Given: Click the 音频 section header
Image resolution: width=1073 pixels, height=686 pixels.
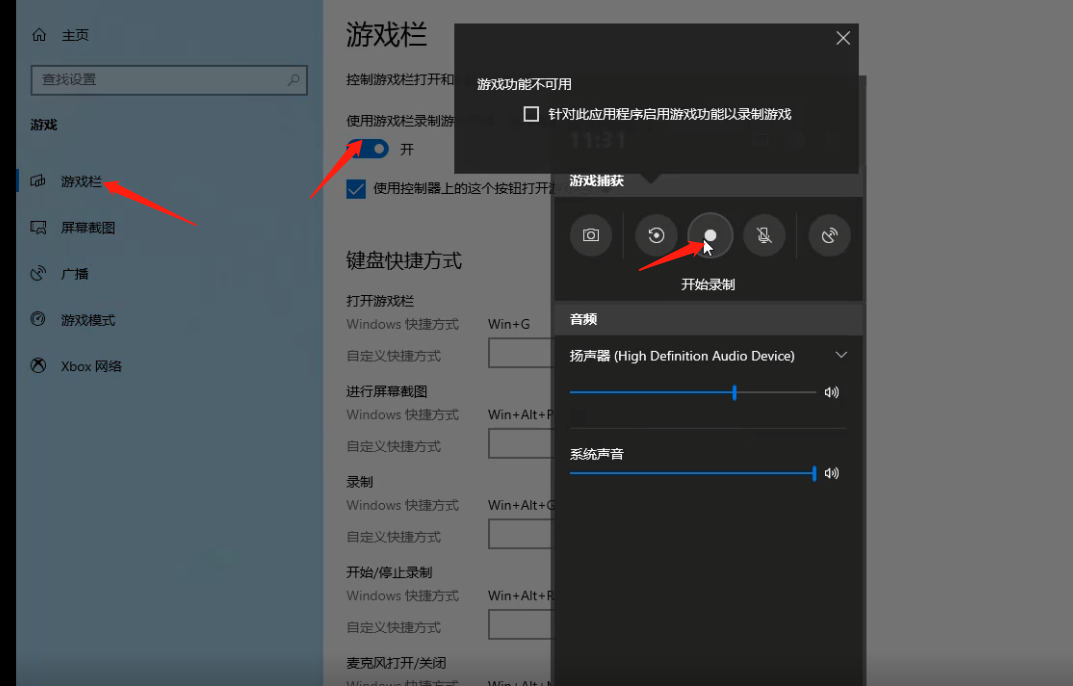Looking at the screenshot, I should pyautogui.click(x=584, y=318).
